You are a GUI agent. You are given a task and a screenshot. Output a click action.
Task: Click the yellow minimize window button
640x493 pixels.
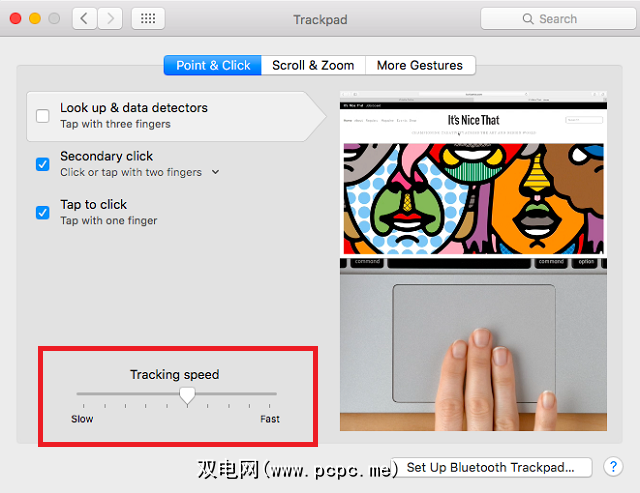click(35, 19)
